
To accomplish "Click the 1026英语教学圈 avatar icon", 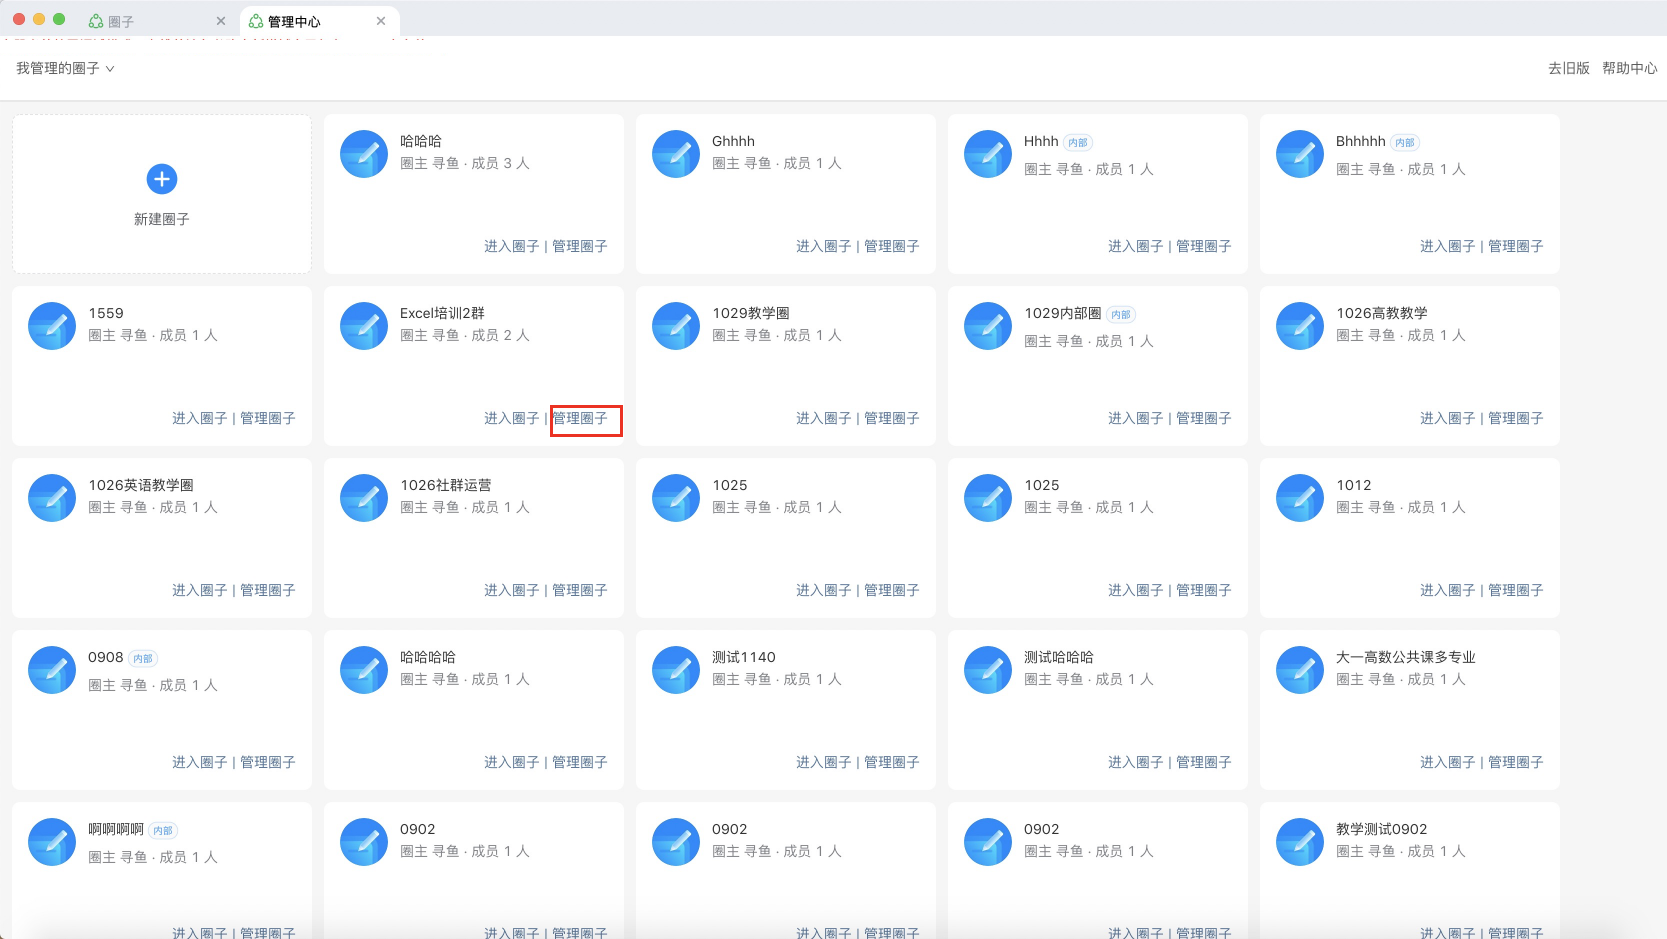I will [52, 498].
